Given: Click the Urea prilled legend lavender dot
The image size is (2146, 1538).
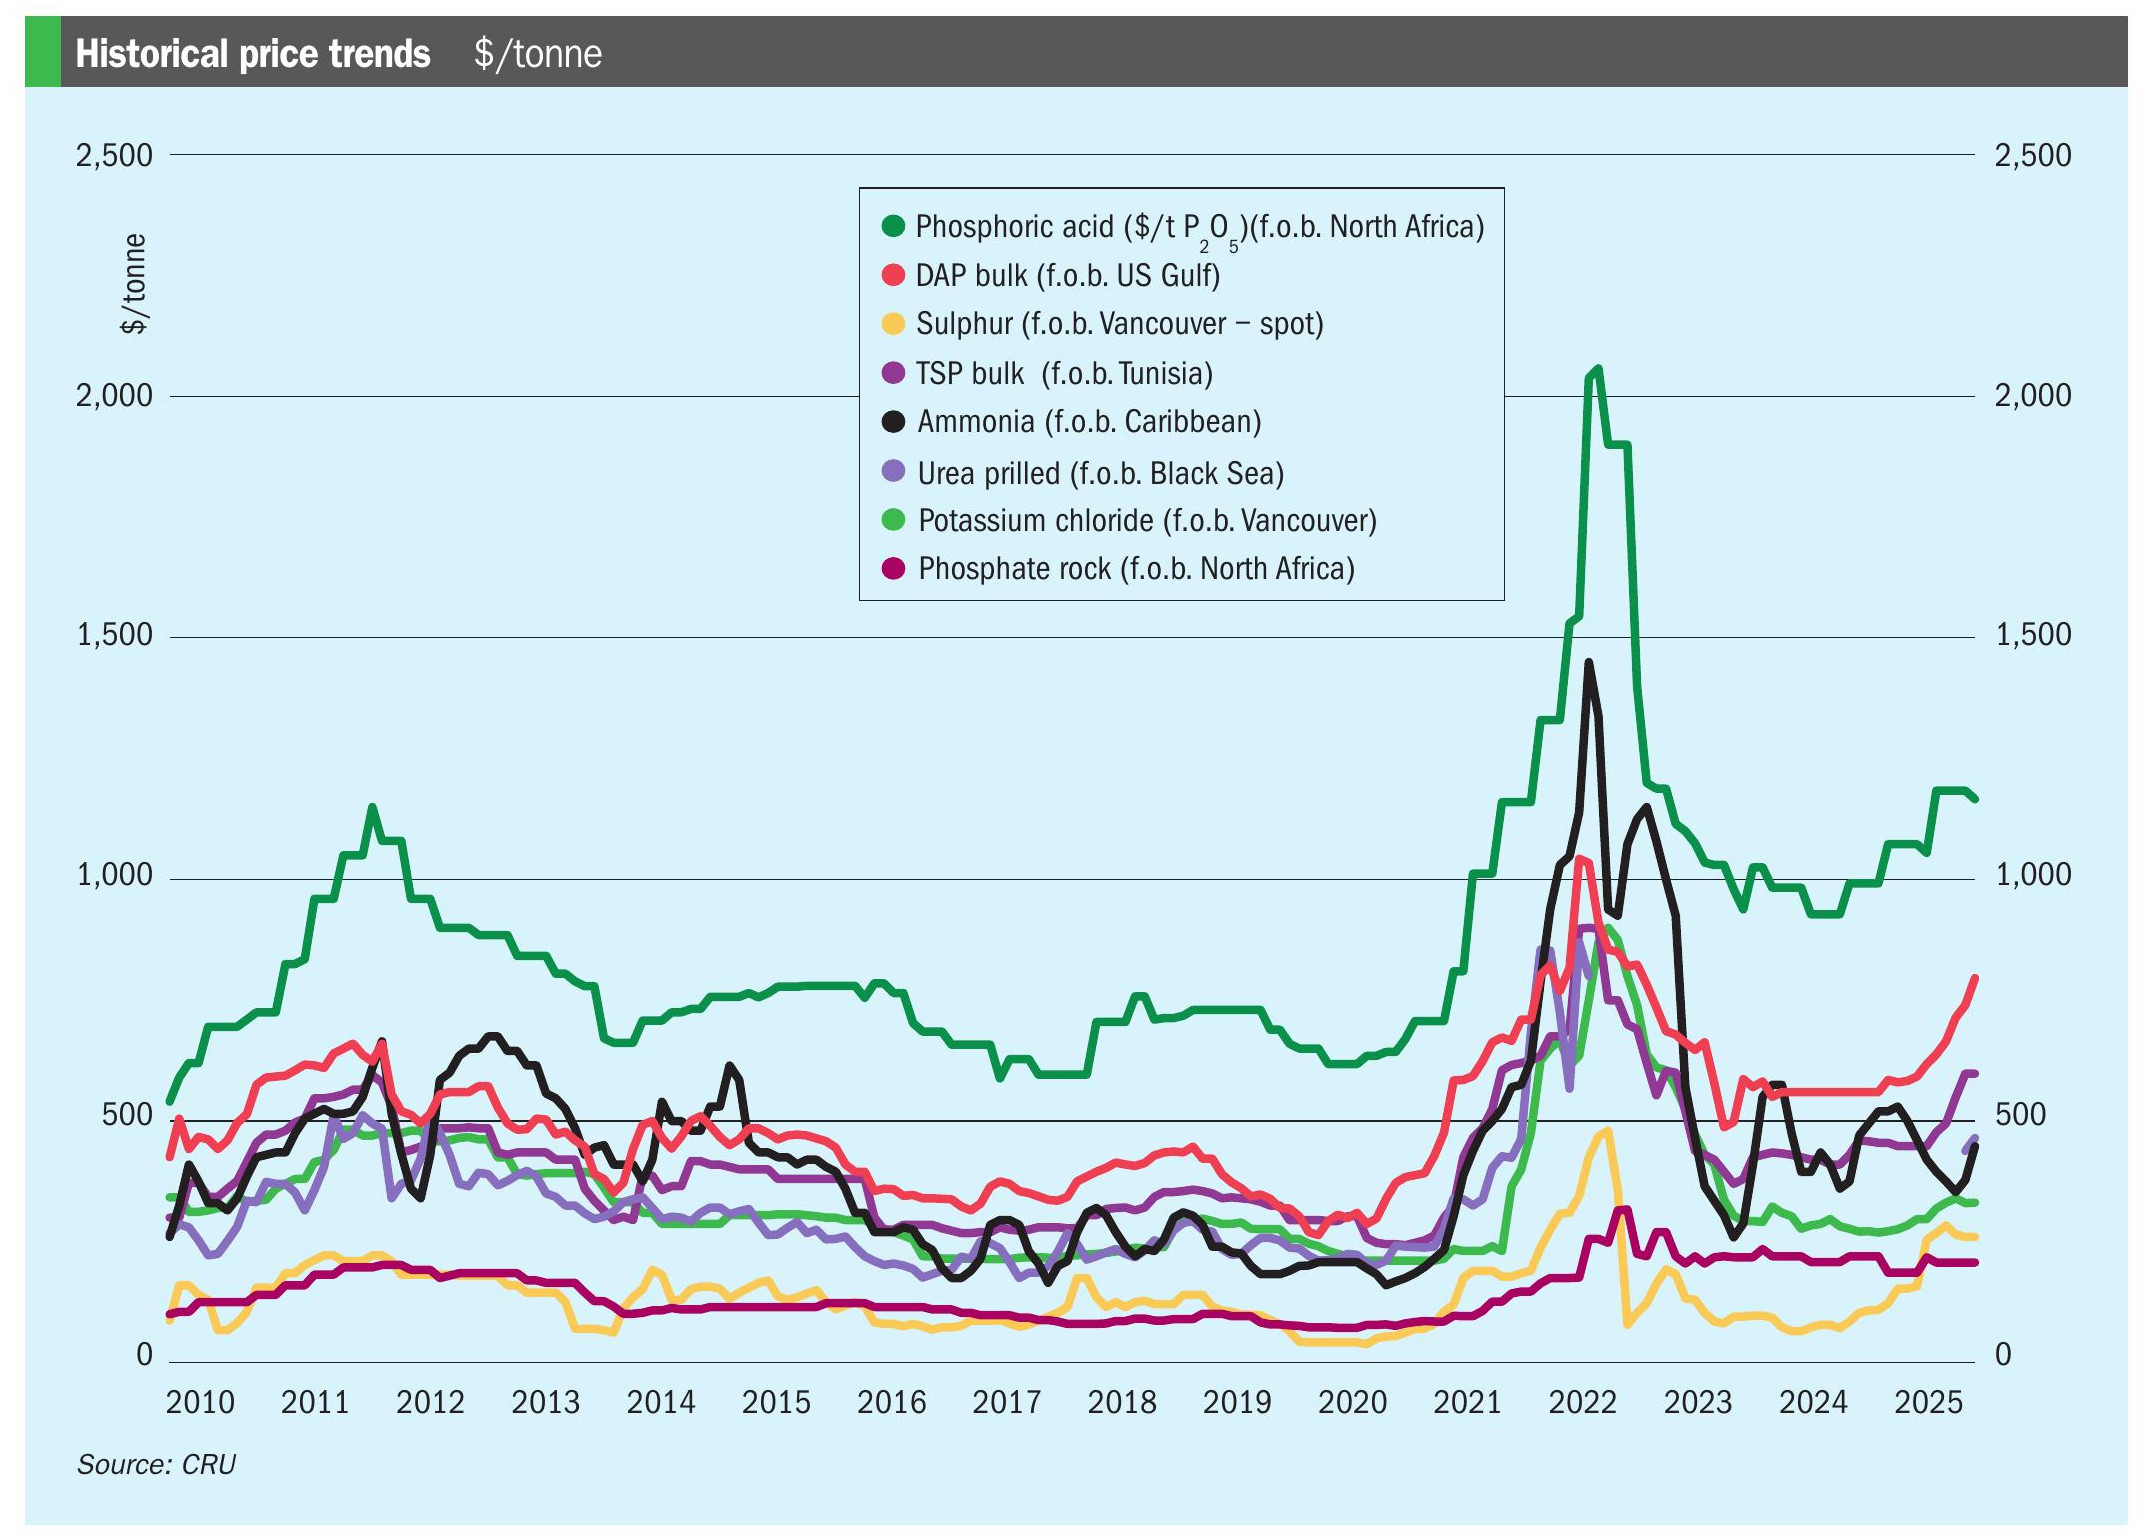Looking at the screenshot, I should (x=893, y=471).
